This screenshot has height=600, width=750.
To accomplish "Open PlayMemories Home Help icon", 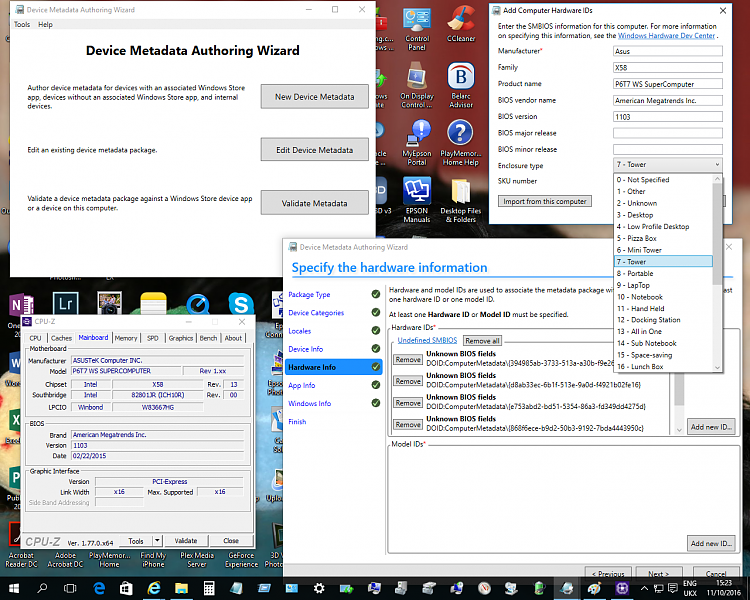I will click(x=461, y=143).
